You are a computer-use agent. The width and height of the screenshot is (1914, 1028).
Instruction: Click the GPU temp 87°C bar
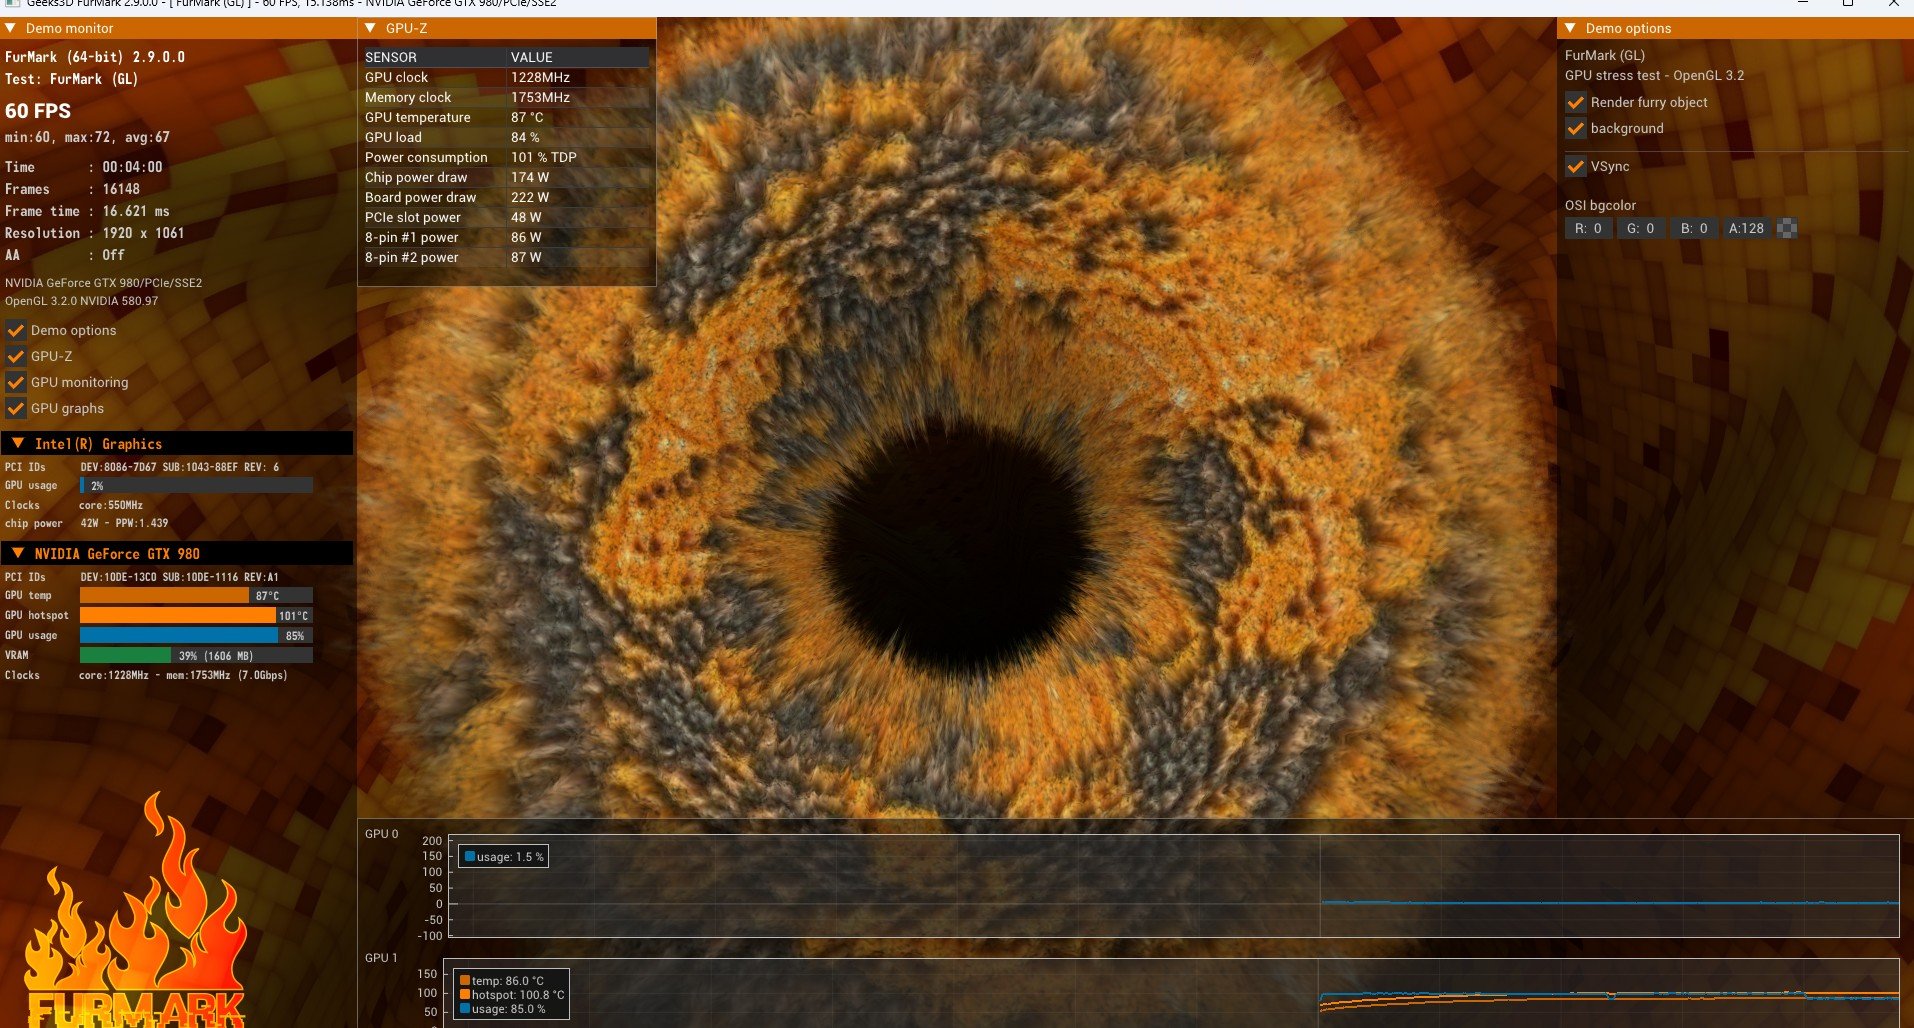tap(196, 595)
